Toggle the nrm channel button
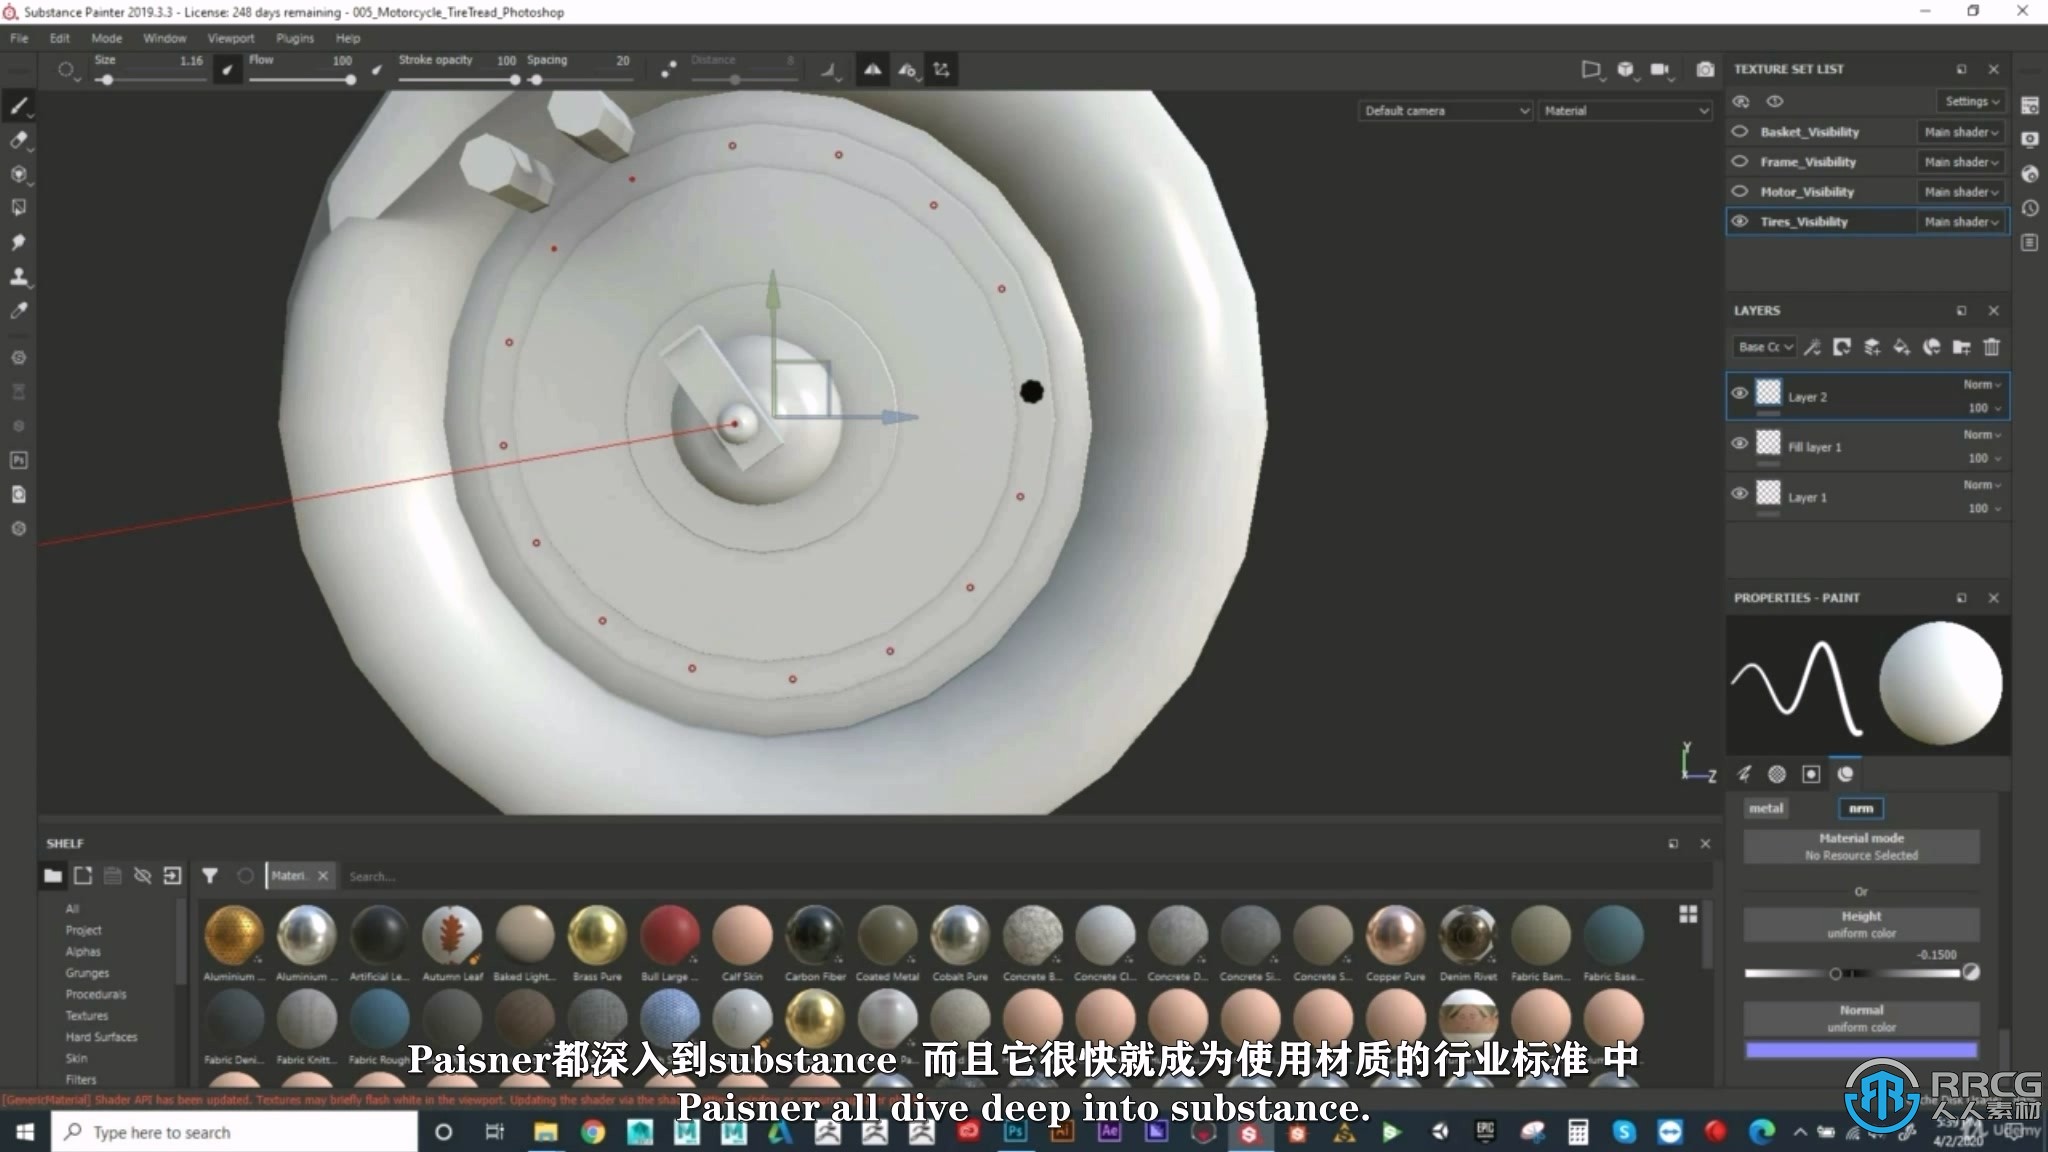 [x=1861, y=808]
